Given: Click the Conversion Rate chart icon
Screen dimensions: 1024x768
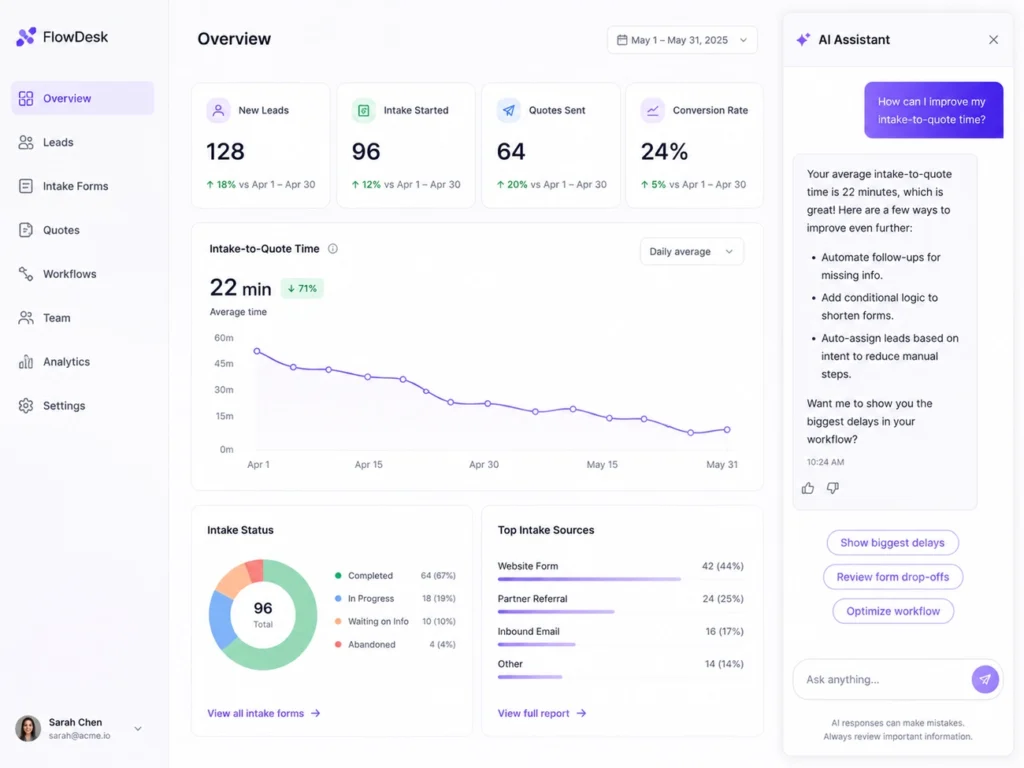Looking at the screenshot, I should coord(652,110).
